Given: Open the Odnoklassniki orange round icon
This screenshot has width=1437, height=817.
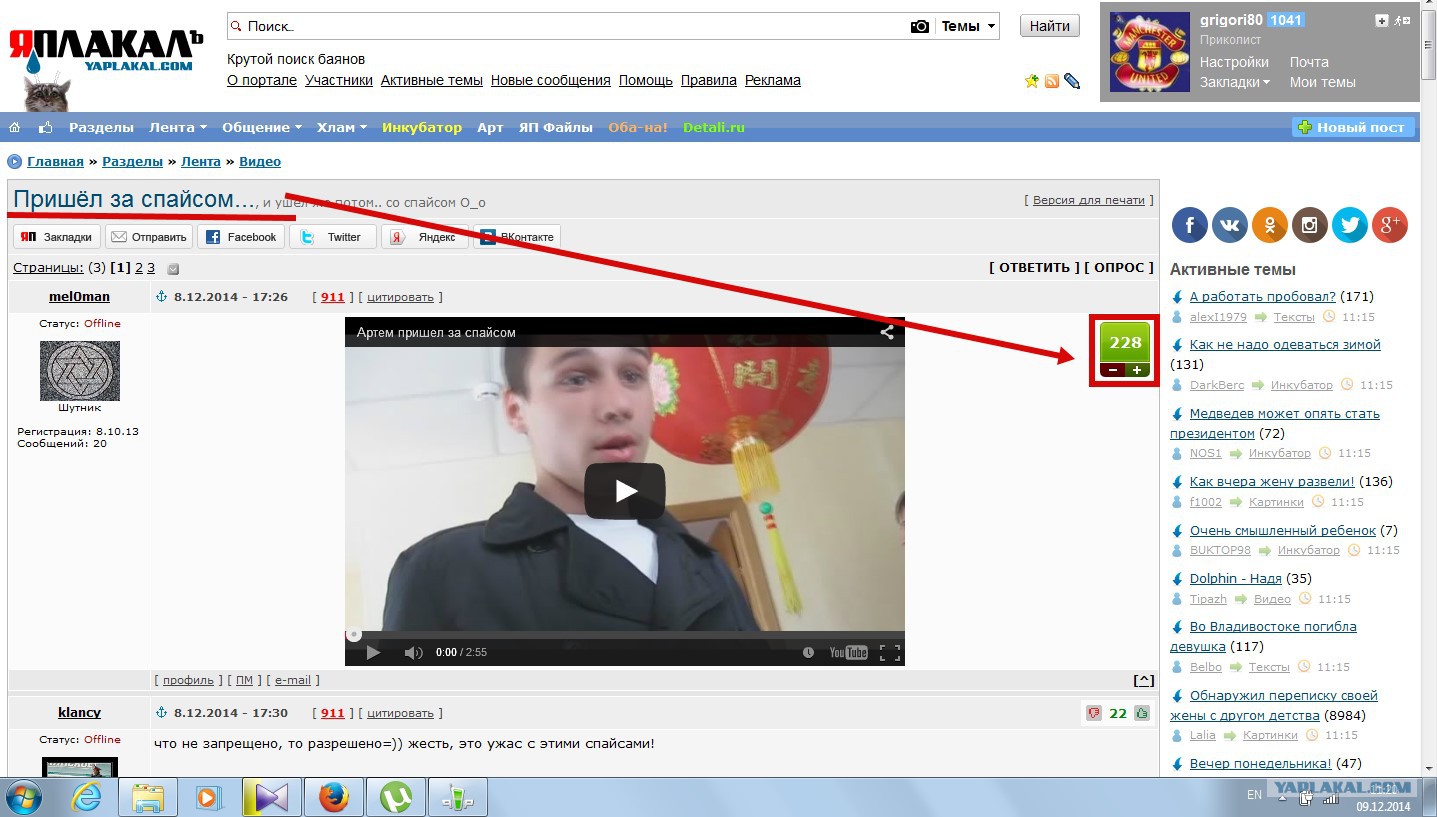Looking at the screenshot, I should [1270, 226].
